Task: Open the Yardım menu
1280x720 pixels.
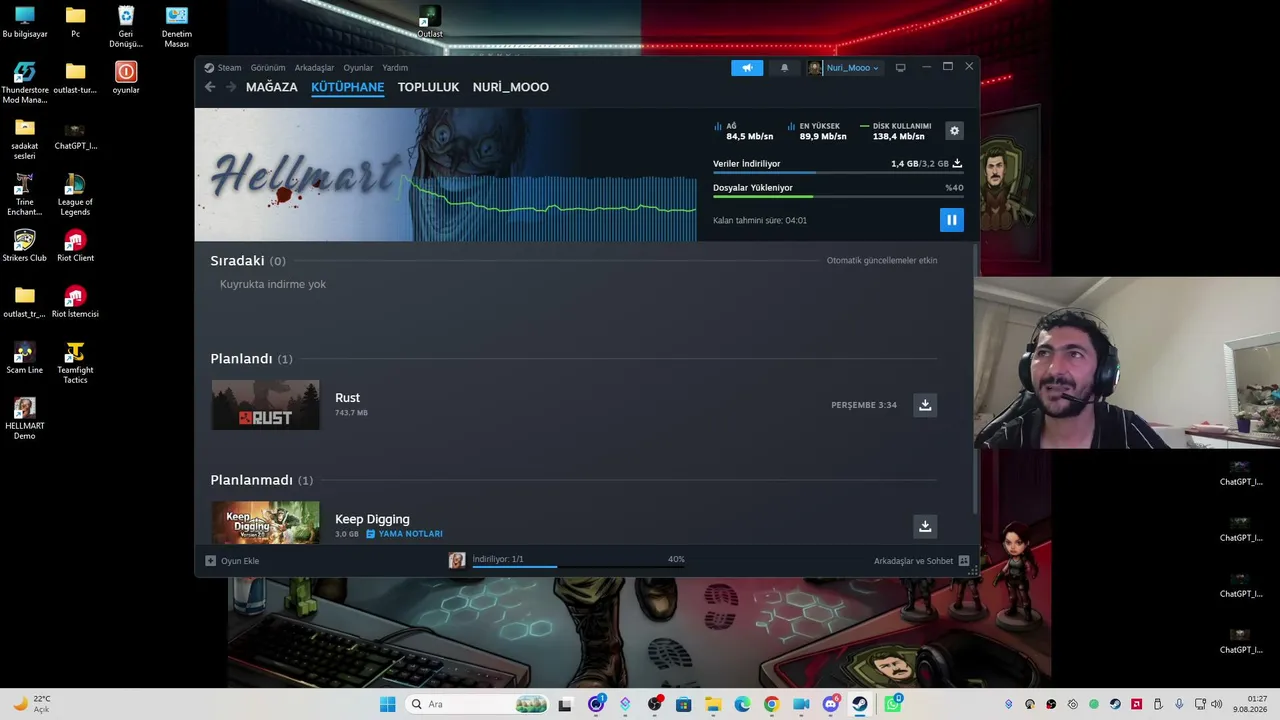Action: [x=395, y=68]
